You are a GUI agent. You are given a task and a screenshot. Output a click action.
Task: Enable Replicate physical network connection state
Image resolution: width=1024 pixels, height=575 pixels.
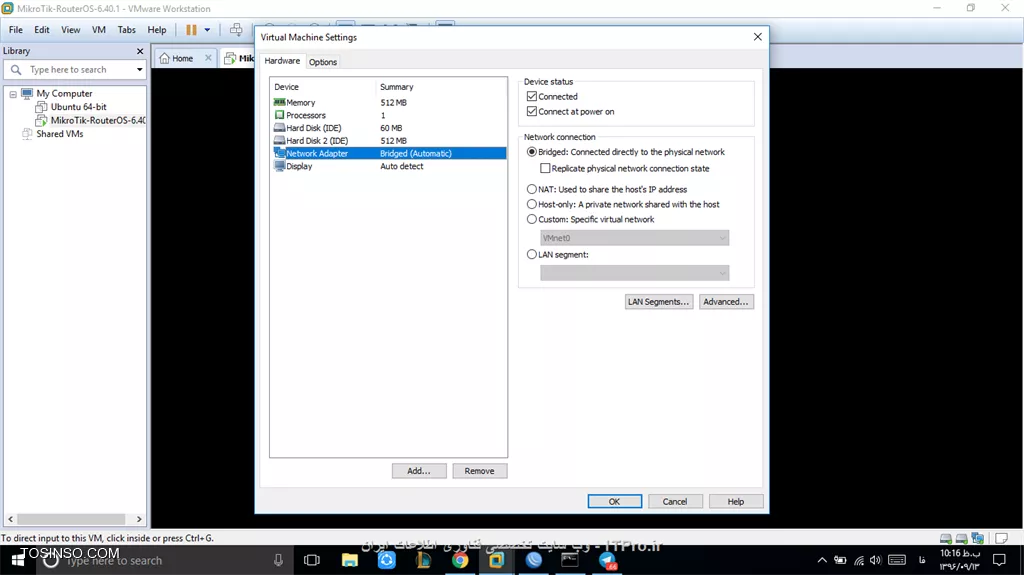click(x=545, y=169)
